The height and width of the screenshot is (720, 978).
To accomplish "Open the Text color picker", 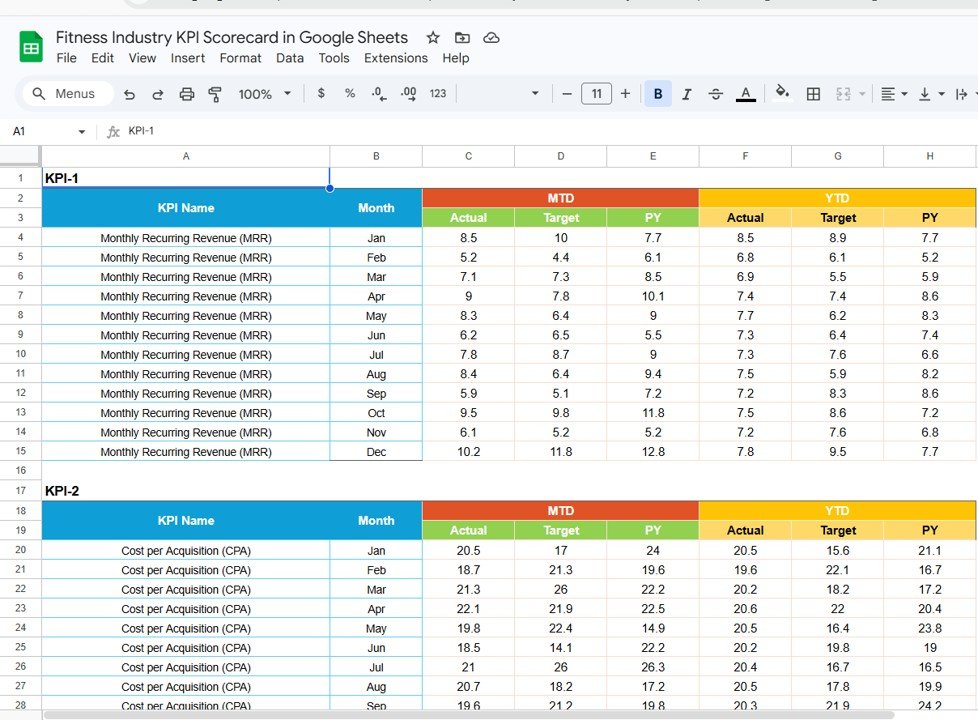I will click(745, 93).
